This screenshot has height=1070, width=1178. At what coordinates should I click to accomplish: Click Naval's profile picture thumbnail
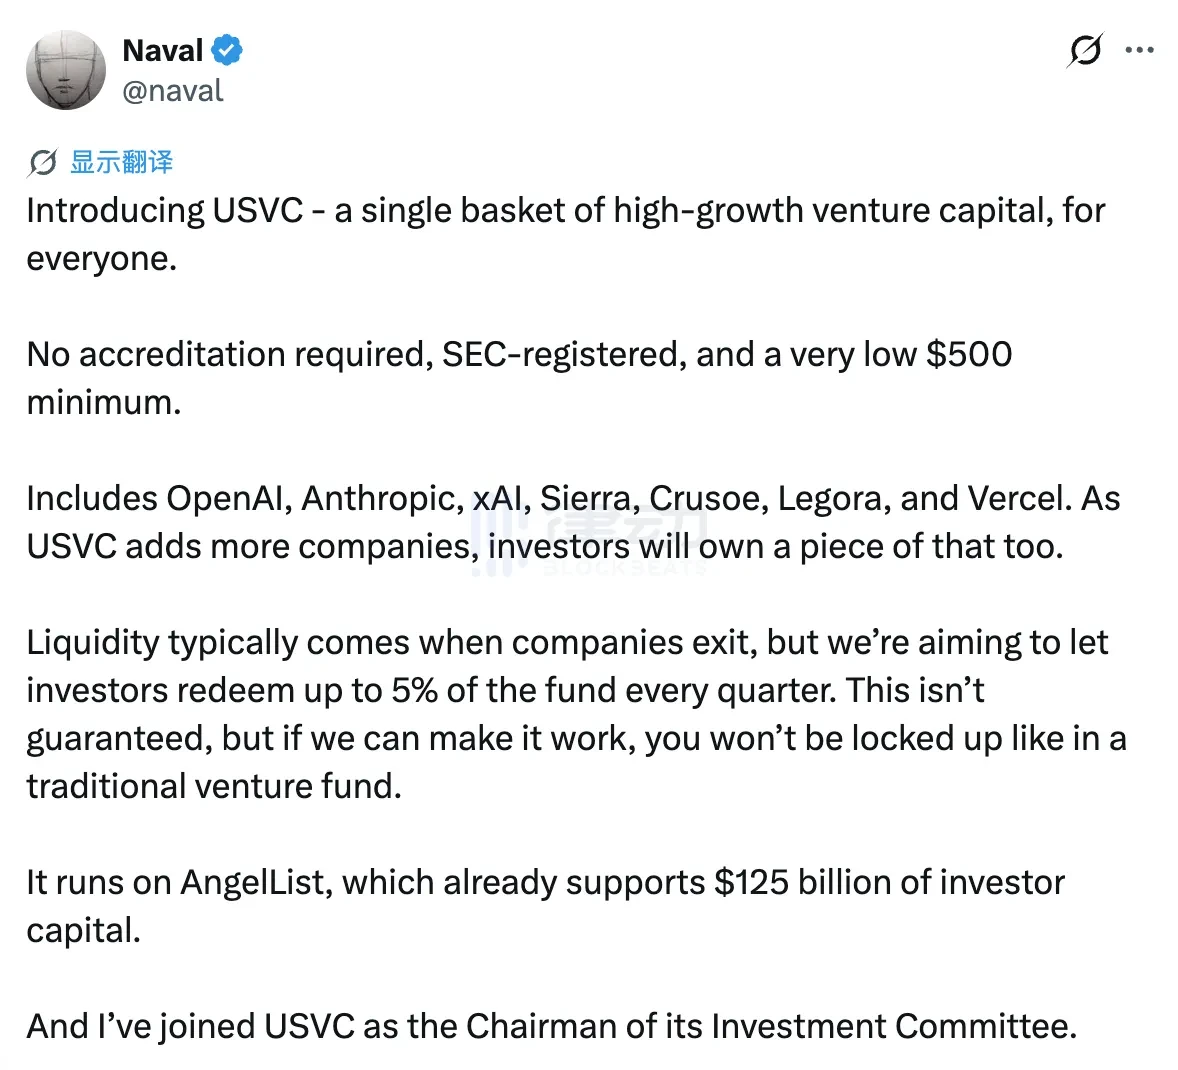[66, 69]
